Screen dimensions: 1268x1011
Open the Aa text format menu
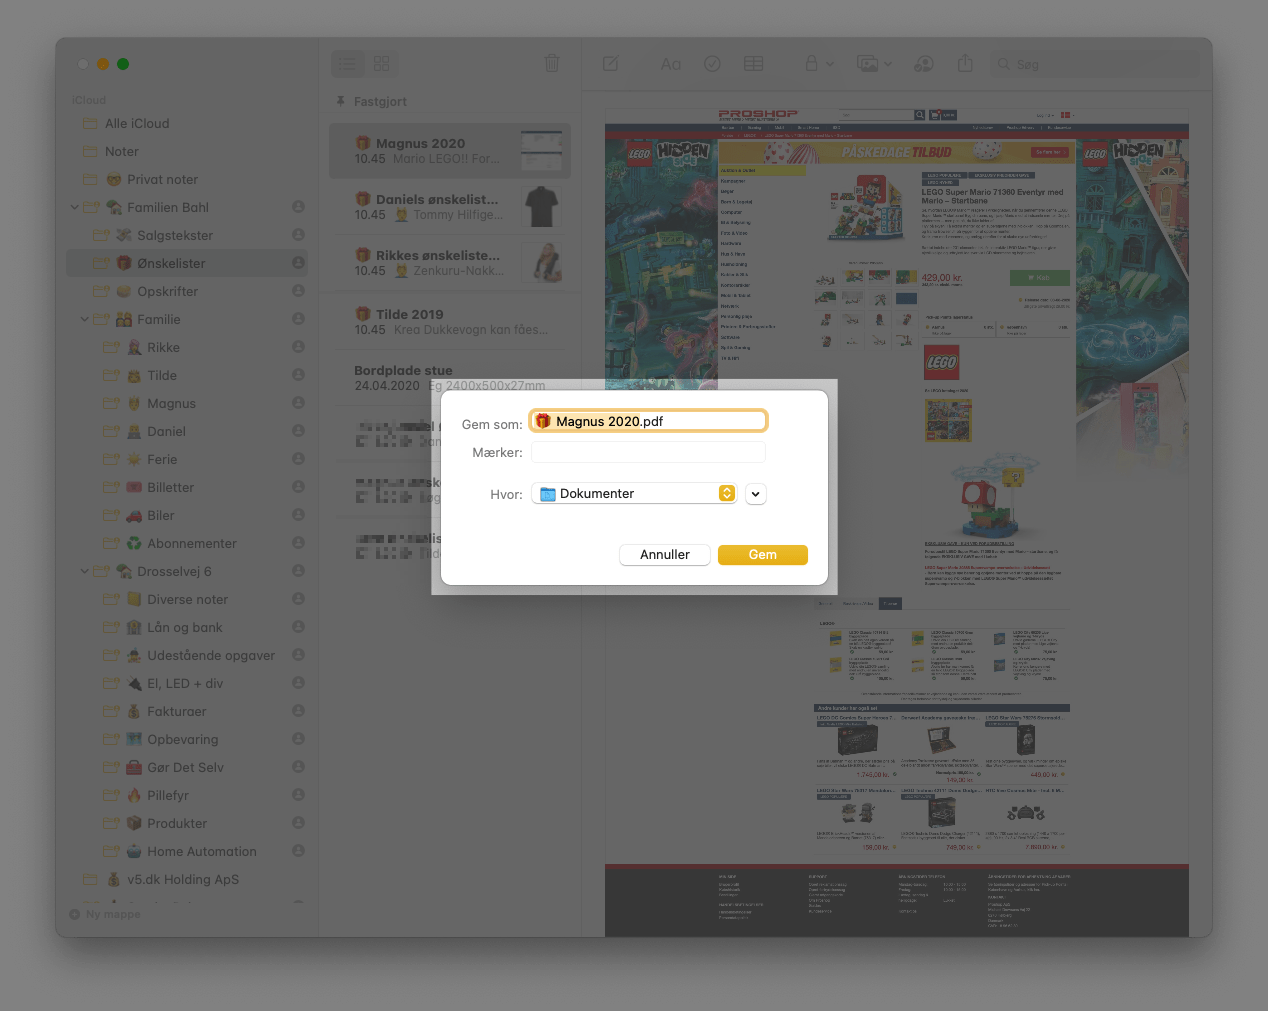point(671,64)
